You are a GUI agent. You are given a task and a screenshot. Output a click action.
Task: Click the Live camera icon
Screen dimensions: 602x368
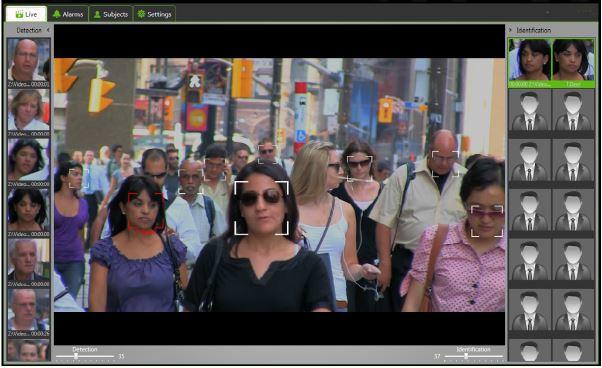click(19, 15)
